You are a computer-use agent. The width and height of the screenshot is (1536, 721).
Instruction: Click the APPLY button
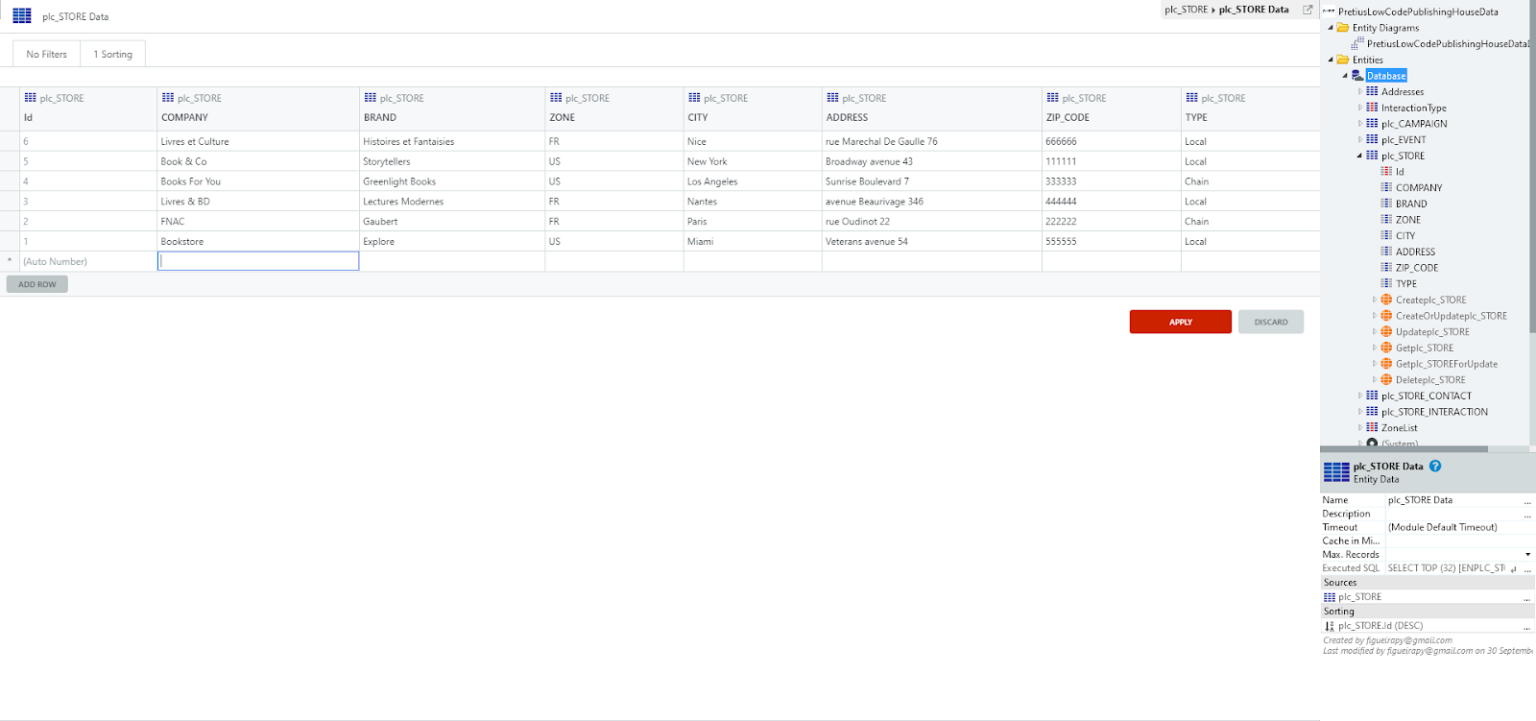(x=1180, y=321)
